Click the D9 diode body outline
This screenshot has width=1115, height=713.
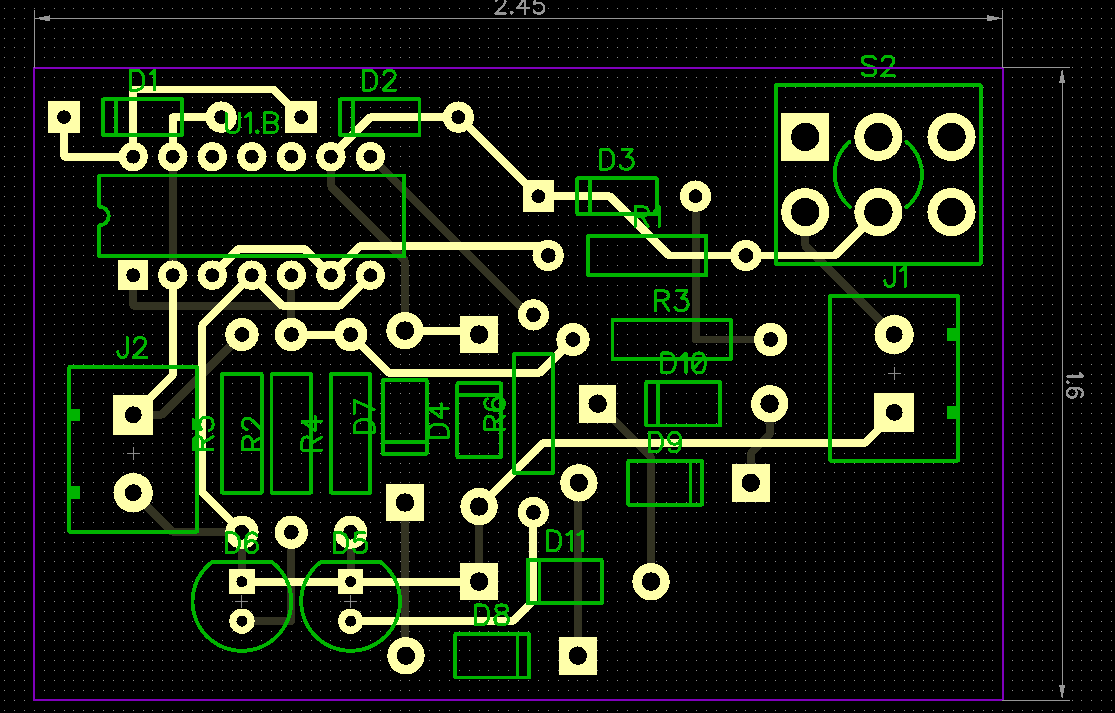(665, 483)
